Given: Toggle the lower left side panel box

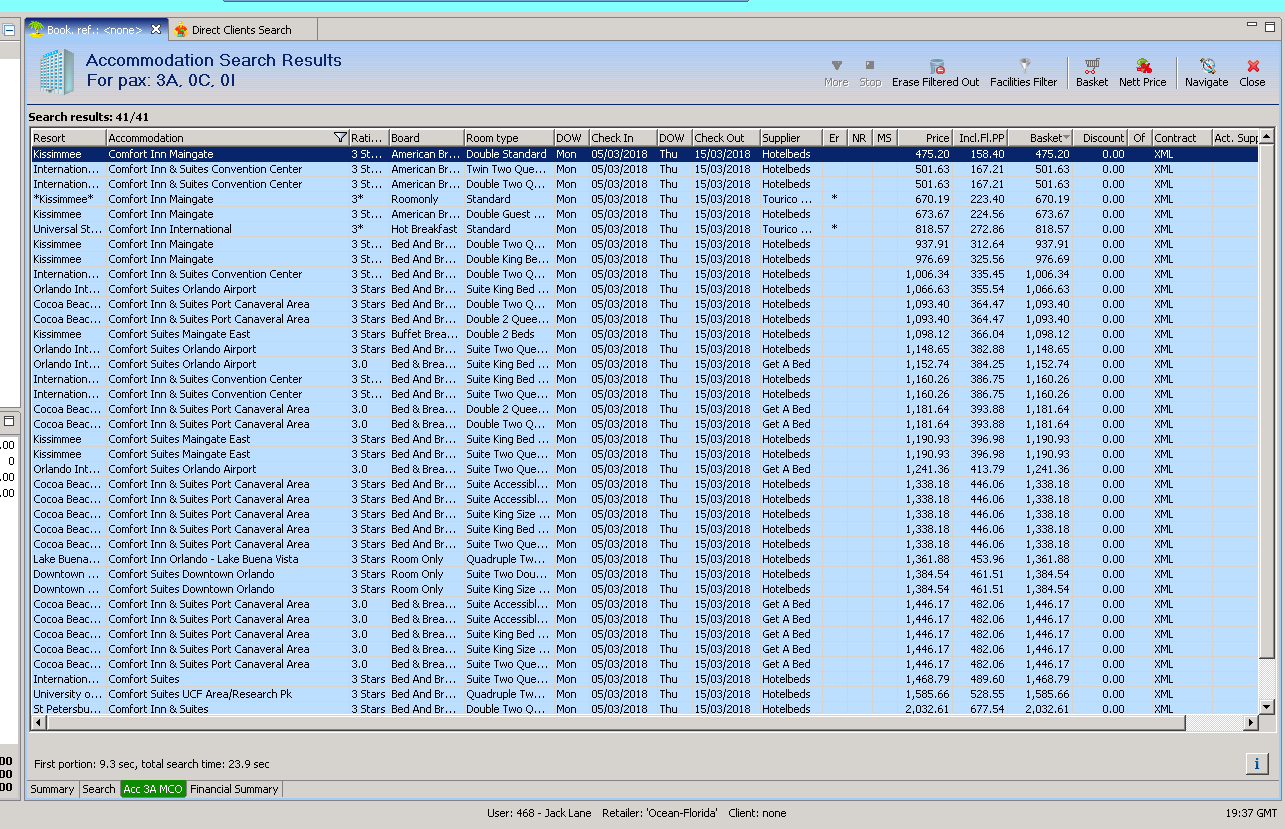Looking at the screenshot, I should click(x=9, y=422).
